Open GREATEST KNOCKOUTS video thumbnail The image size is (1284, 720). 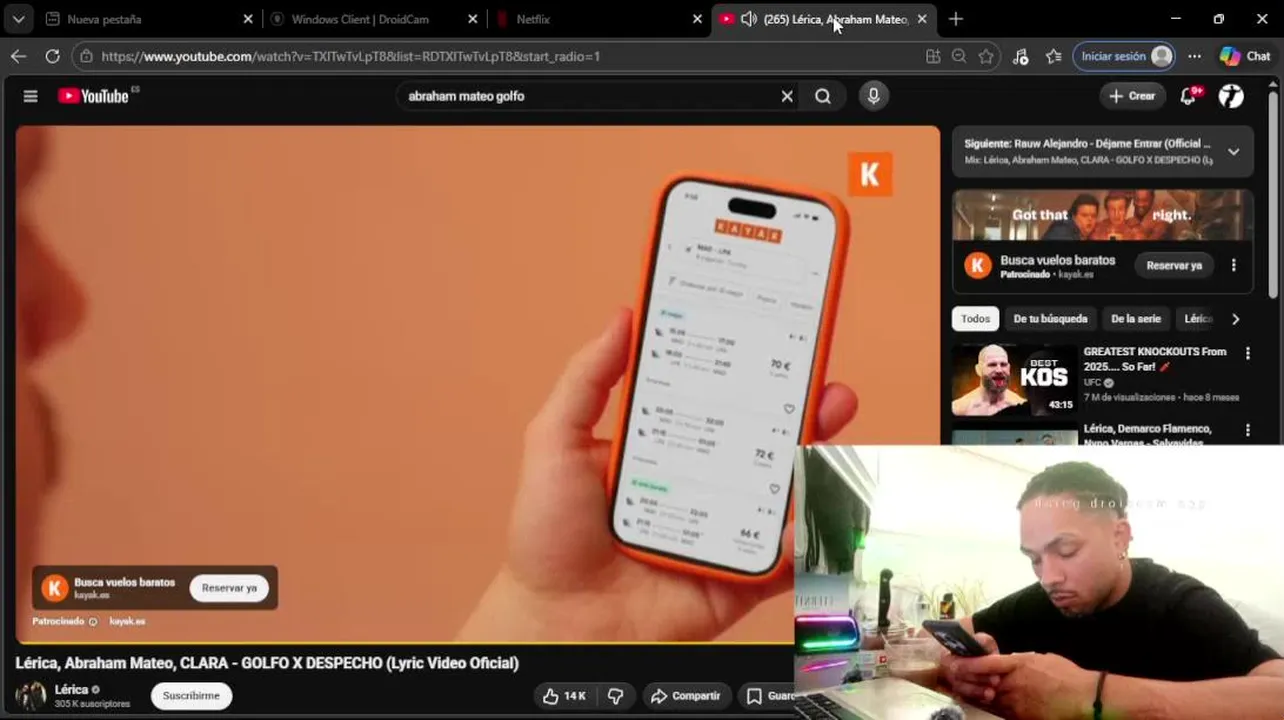pyautogui.click(x=1015, y=380)
